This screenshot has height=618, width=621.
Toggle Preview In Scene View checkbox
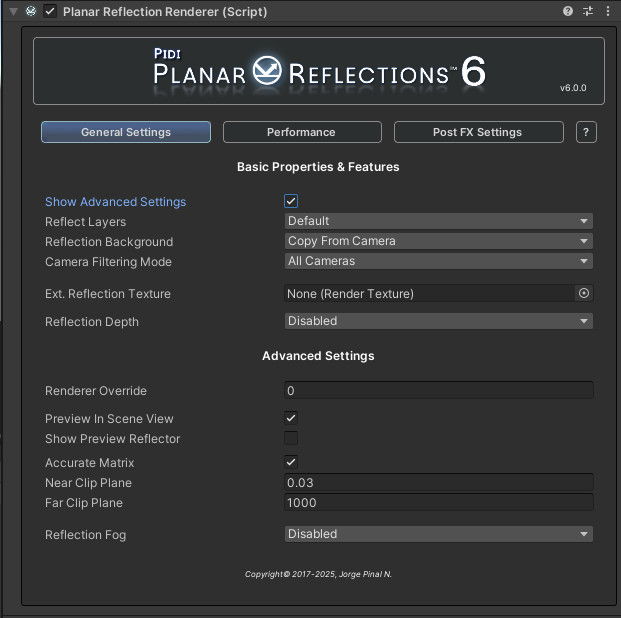coord(291,418)
